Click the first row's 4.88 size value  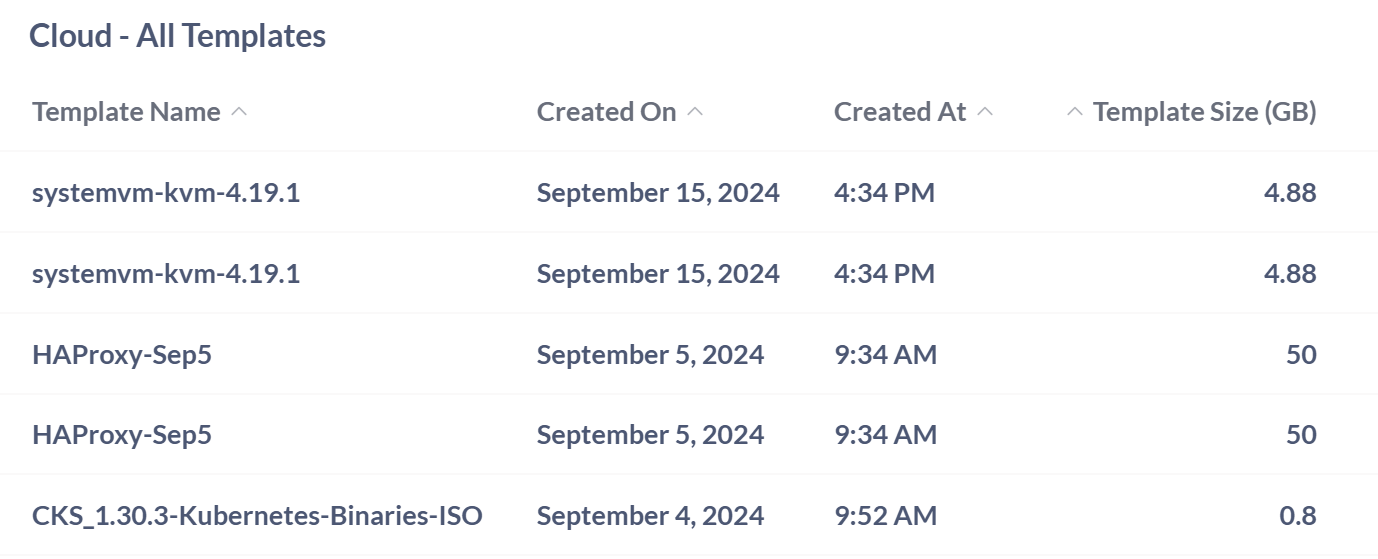click(1290, 193)
